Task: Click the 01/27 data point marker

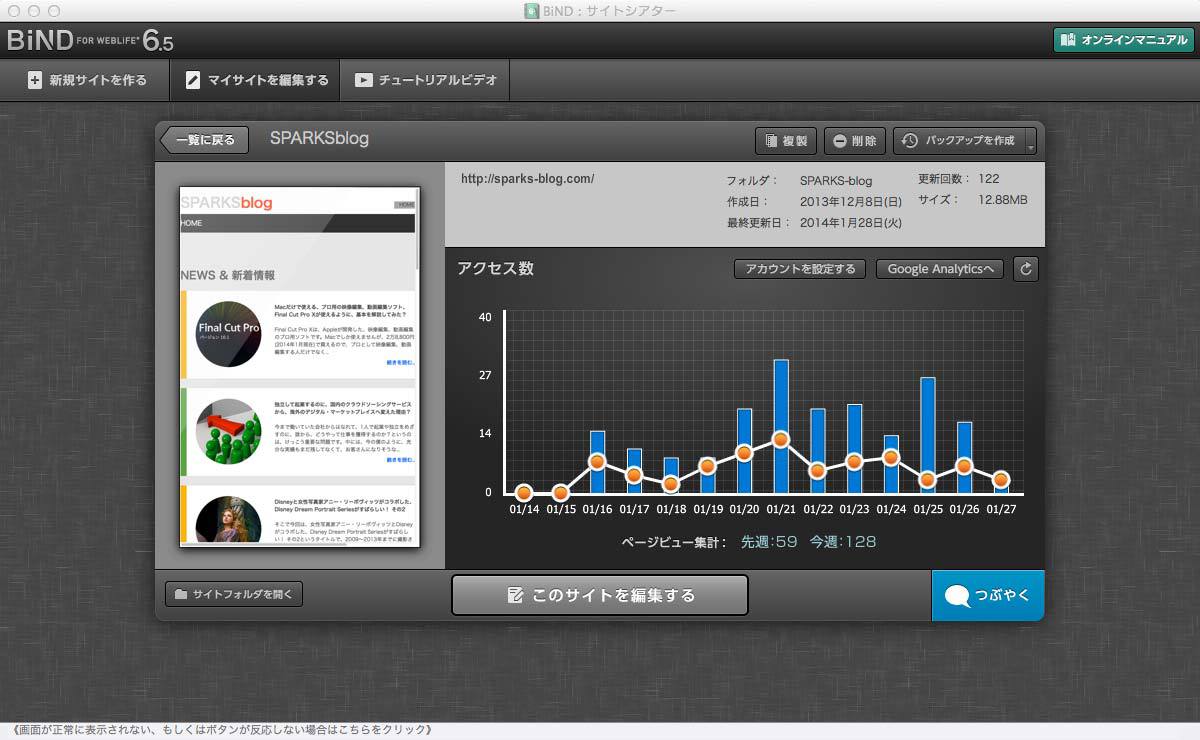Action: 1001,479
